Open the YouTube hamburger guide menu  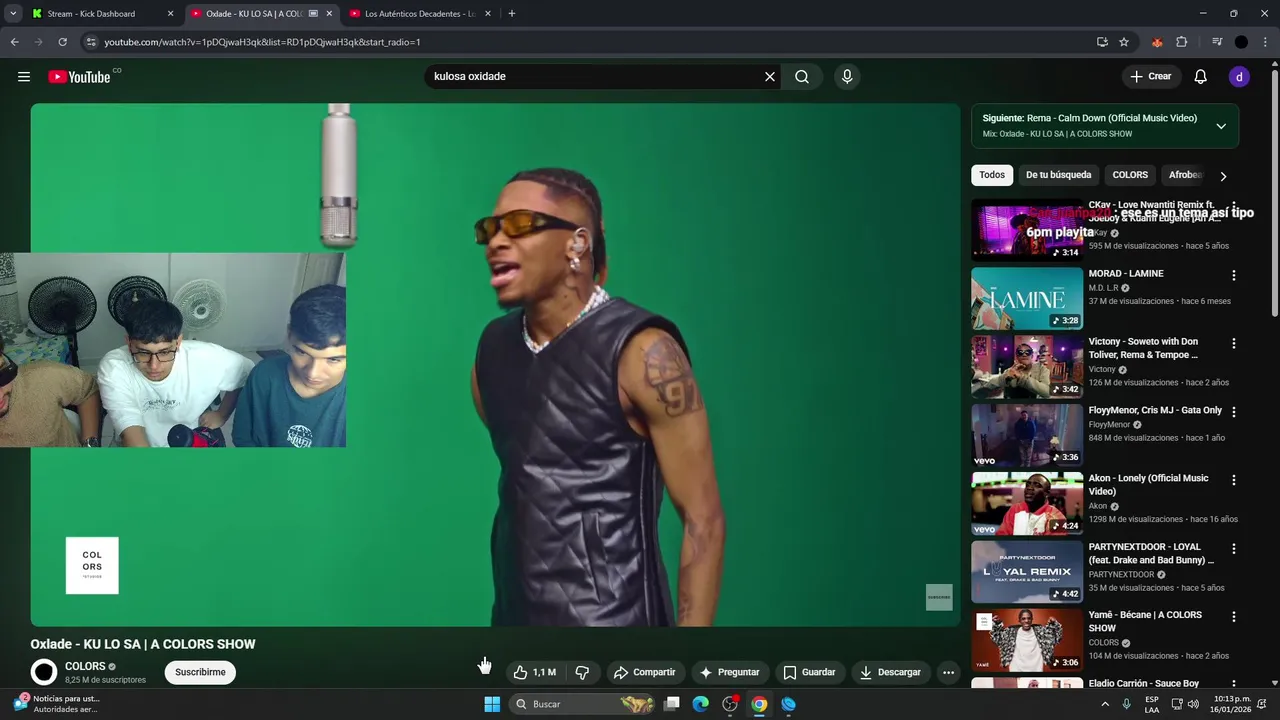(24, 77)
